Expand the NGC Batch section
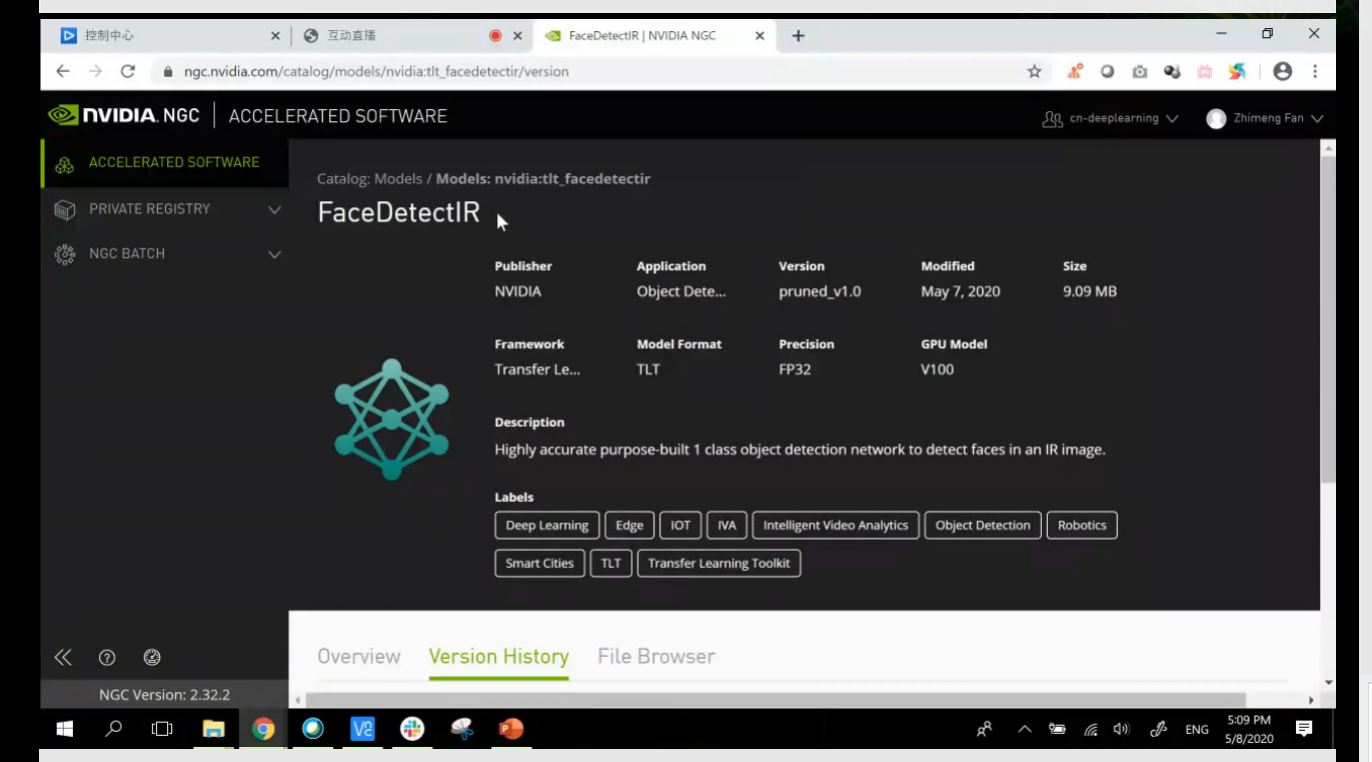Viewport: 1372px width, 762px height. (274, 254)
